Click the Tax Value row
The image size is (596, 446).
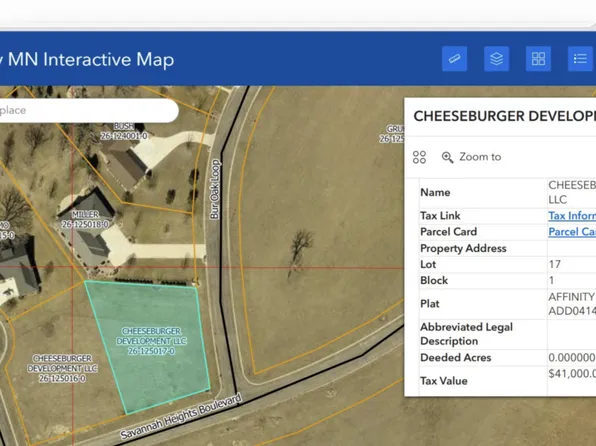(507, 381)
